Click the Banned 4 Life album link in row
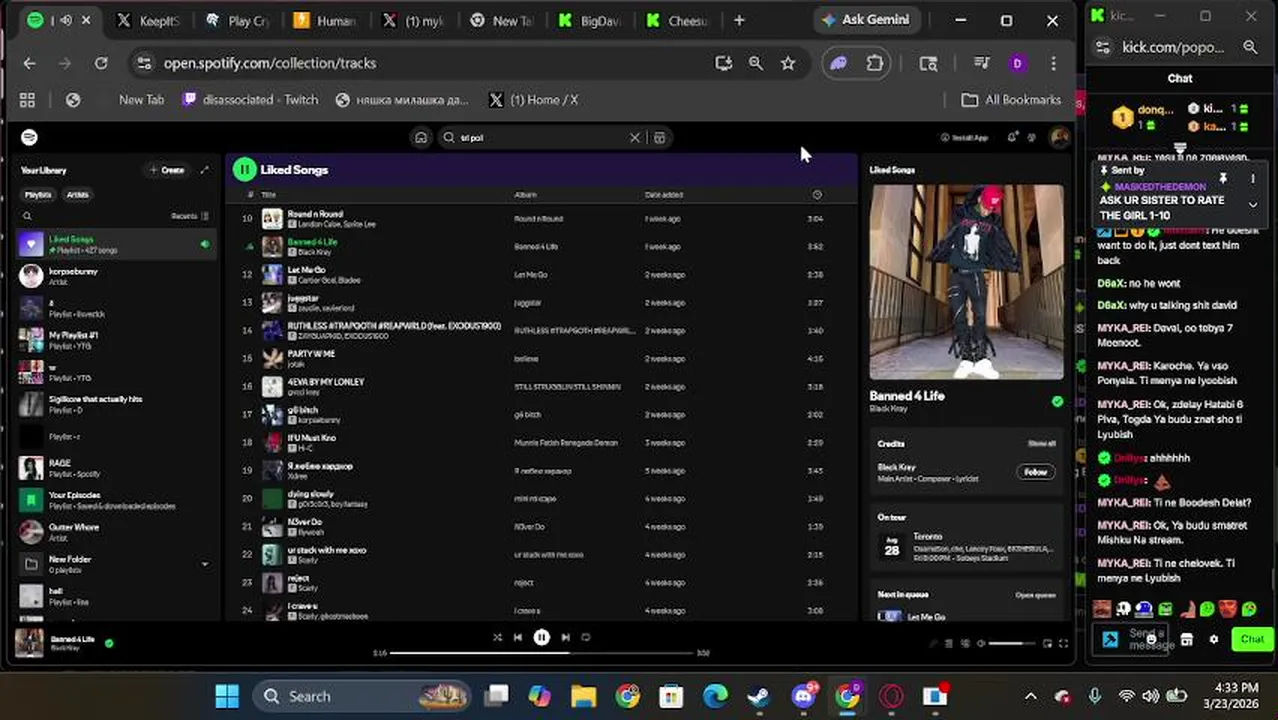This screenshot has height=720, width=1278. 538,247
